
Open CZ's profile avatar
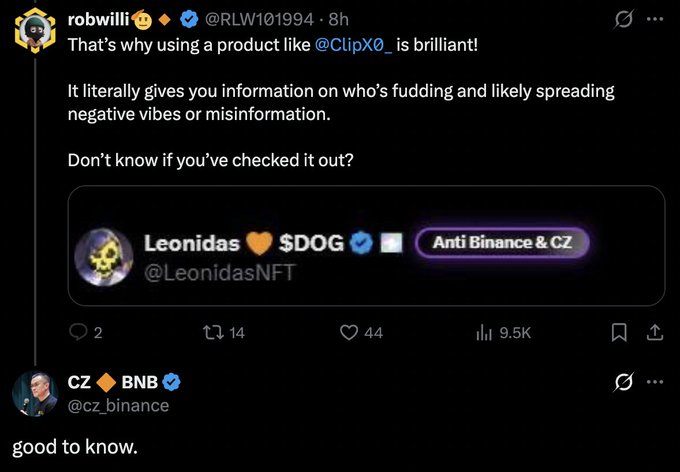tap(34, 393)
